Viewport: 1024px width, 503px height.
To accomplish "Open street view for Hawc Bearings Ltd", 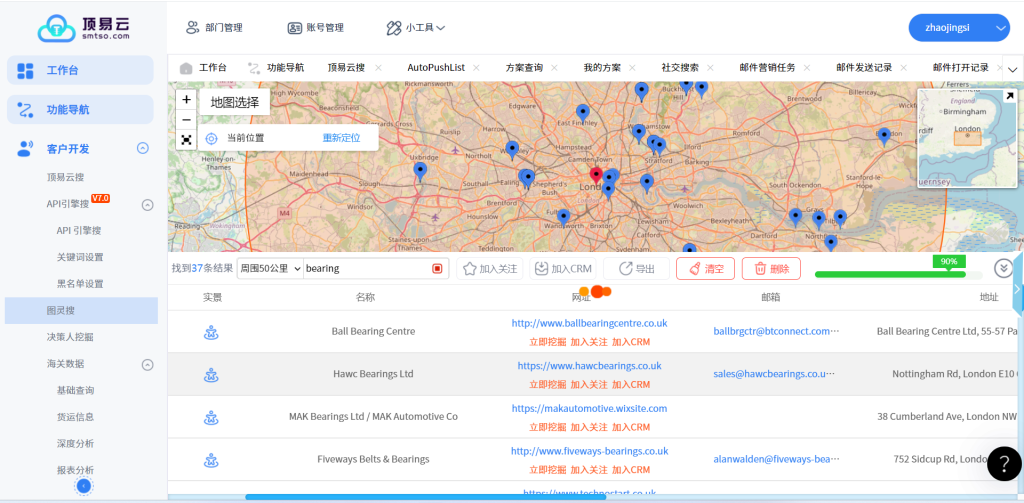I will click(211, 375).
